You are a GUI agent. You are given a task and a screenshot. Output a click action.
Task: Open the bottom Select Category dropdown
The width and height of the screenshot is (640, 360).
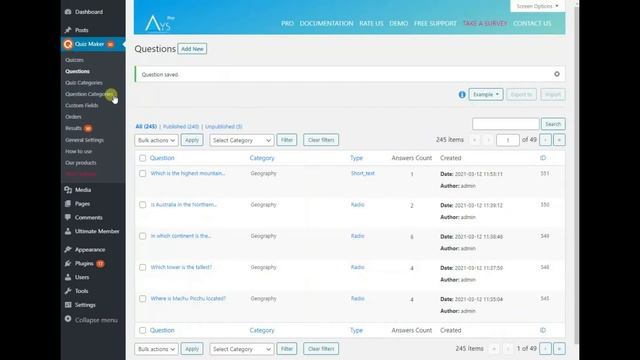241,349
